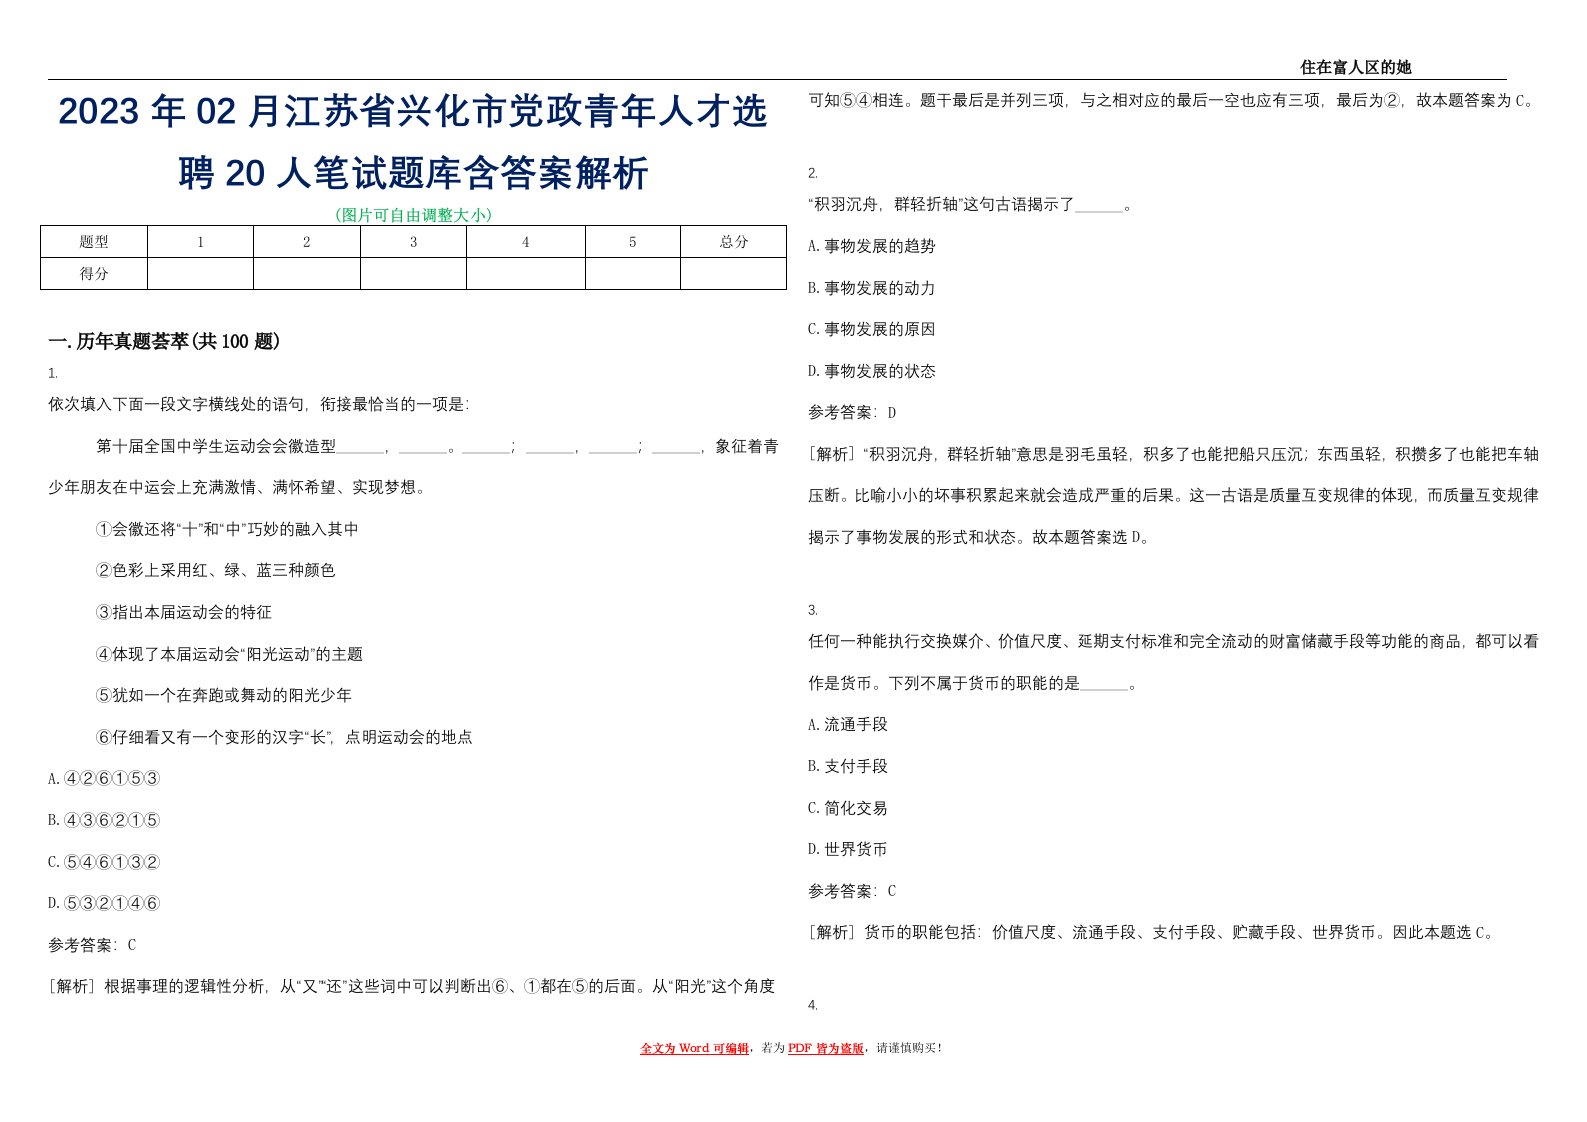Choose option 'D.世界货币'
Image resolution: width=1587 pixels, height=1122 pixels.
coord(848,849)
